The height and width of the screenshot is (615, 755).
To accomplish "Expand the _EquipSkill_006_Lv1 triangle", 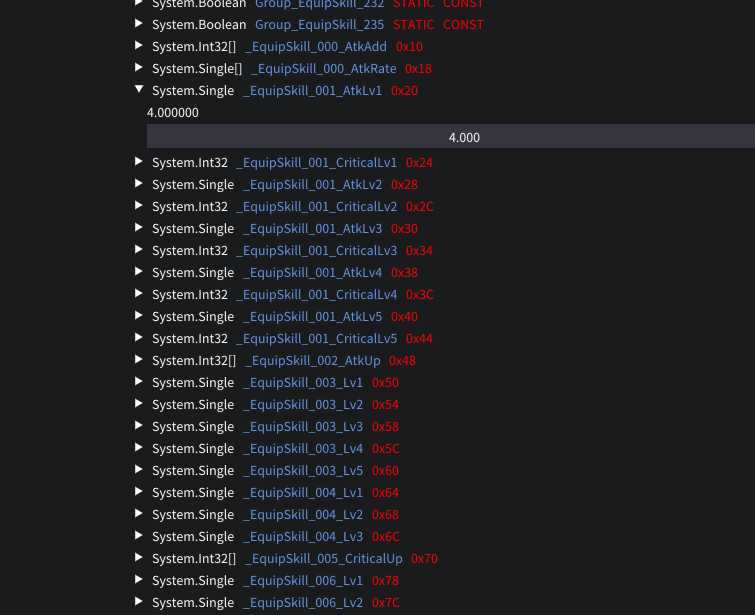I will click(x=139, y=580).
